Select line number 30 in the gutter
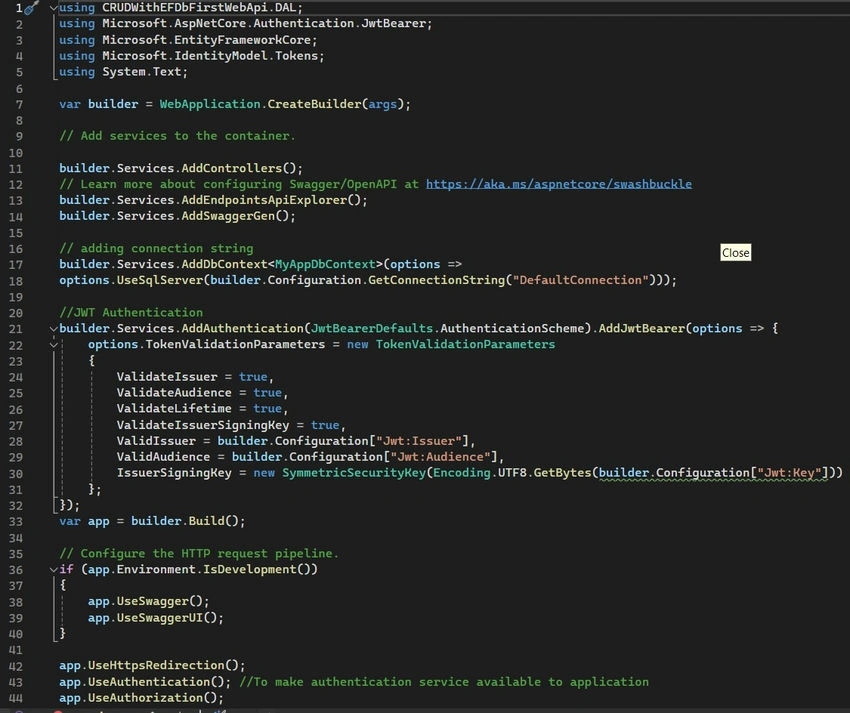The image size is (850, 713). [16, 473]
